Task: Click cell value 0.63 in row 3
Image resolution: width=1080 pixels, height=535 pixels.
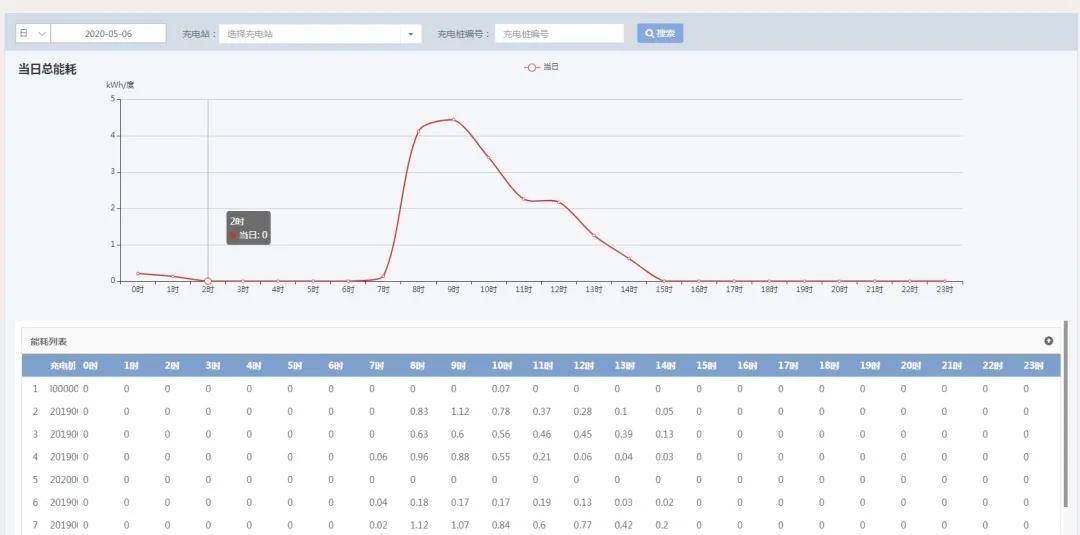Action: 419,434
